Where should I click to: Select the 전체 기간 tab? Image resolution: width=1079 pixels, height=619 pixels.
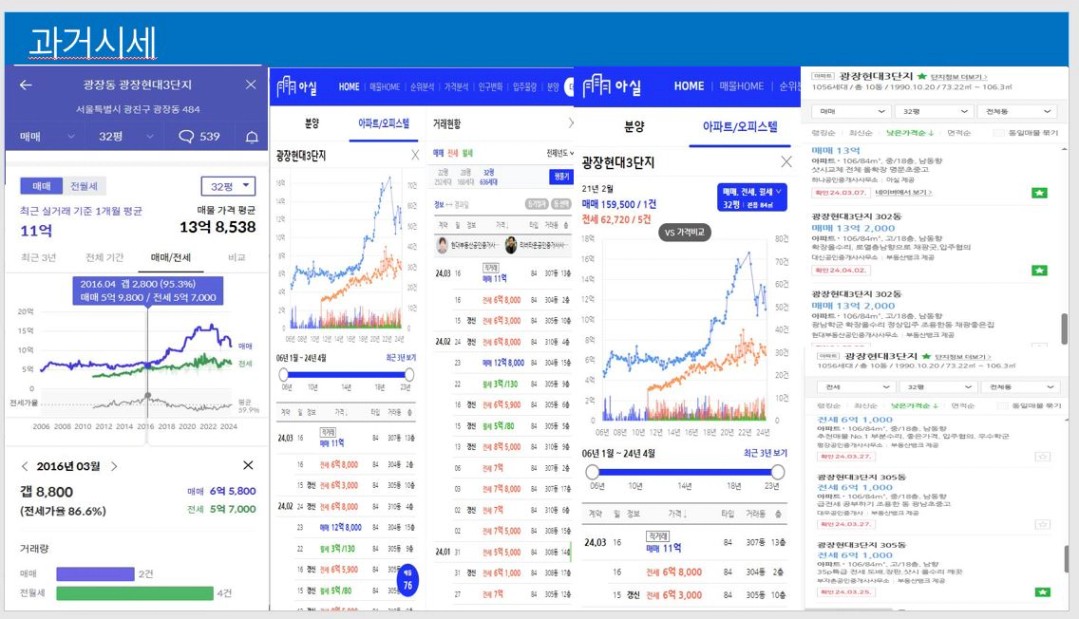point(104,257)
